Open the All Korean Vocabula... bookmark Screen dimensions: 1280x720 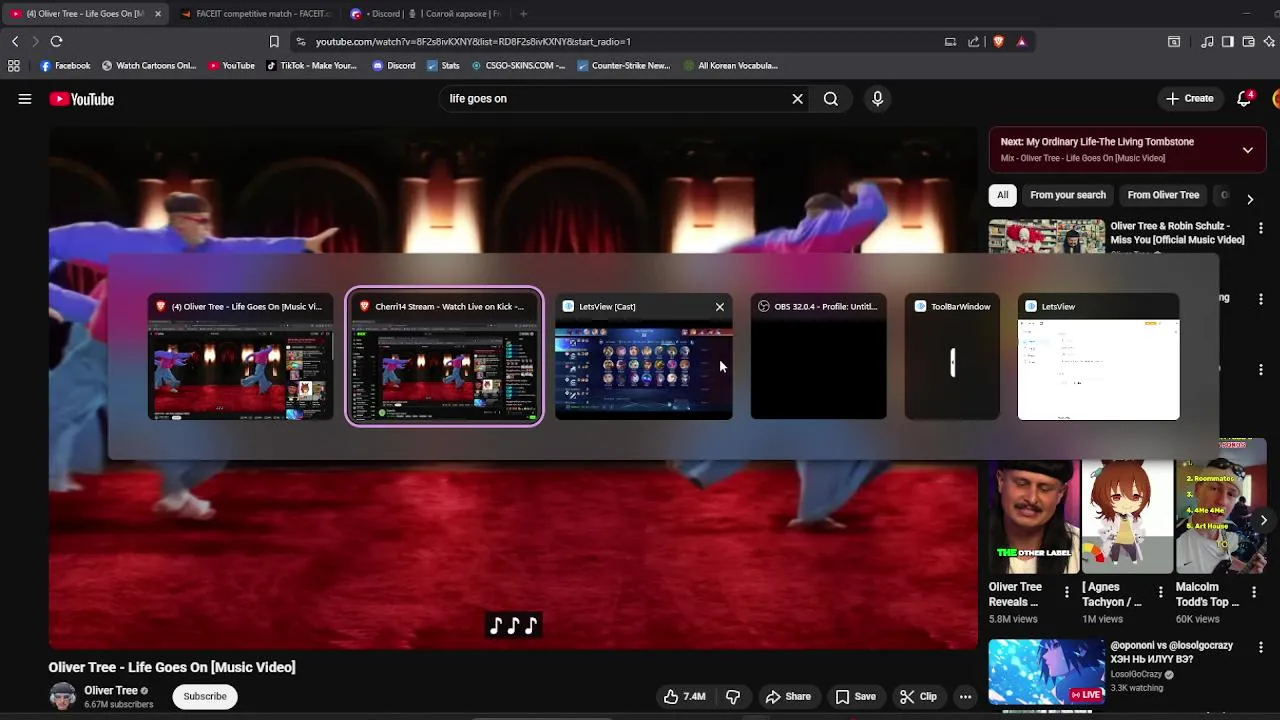(x=731, y=66)
